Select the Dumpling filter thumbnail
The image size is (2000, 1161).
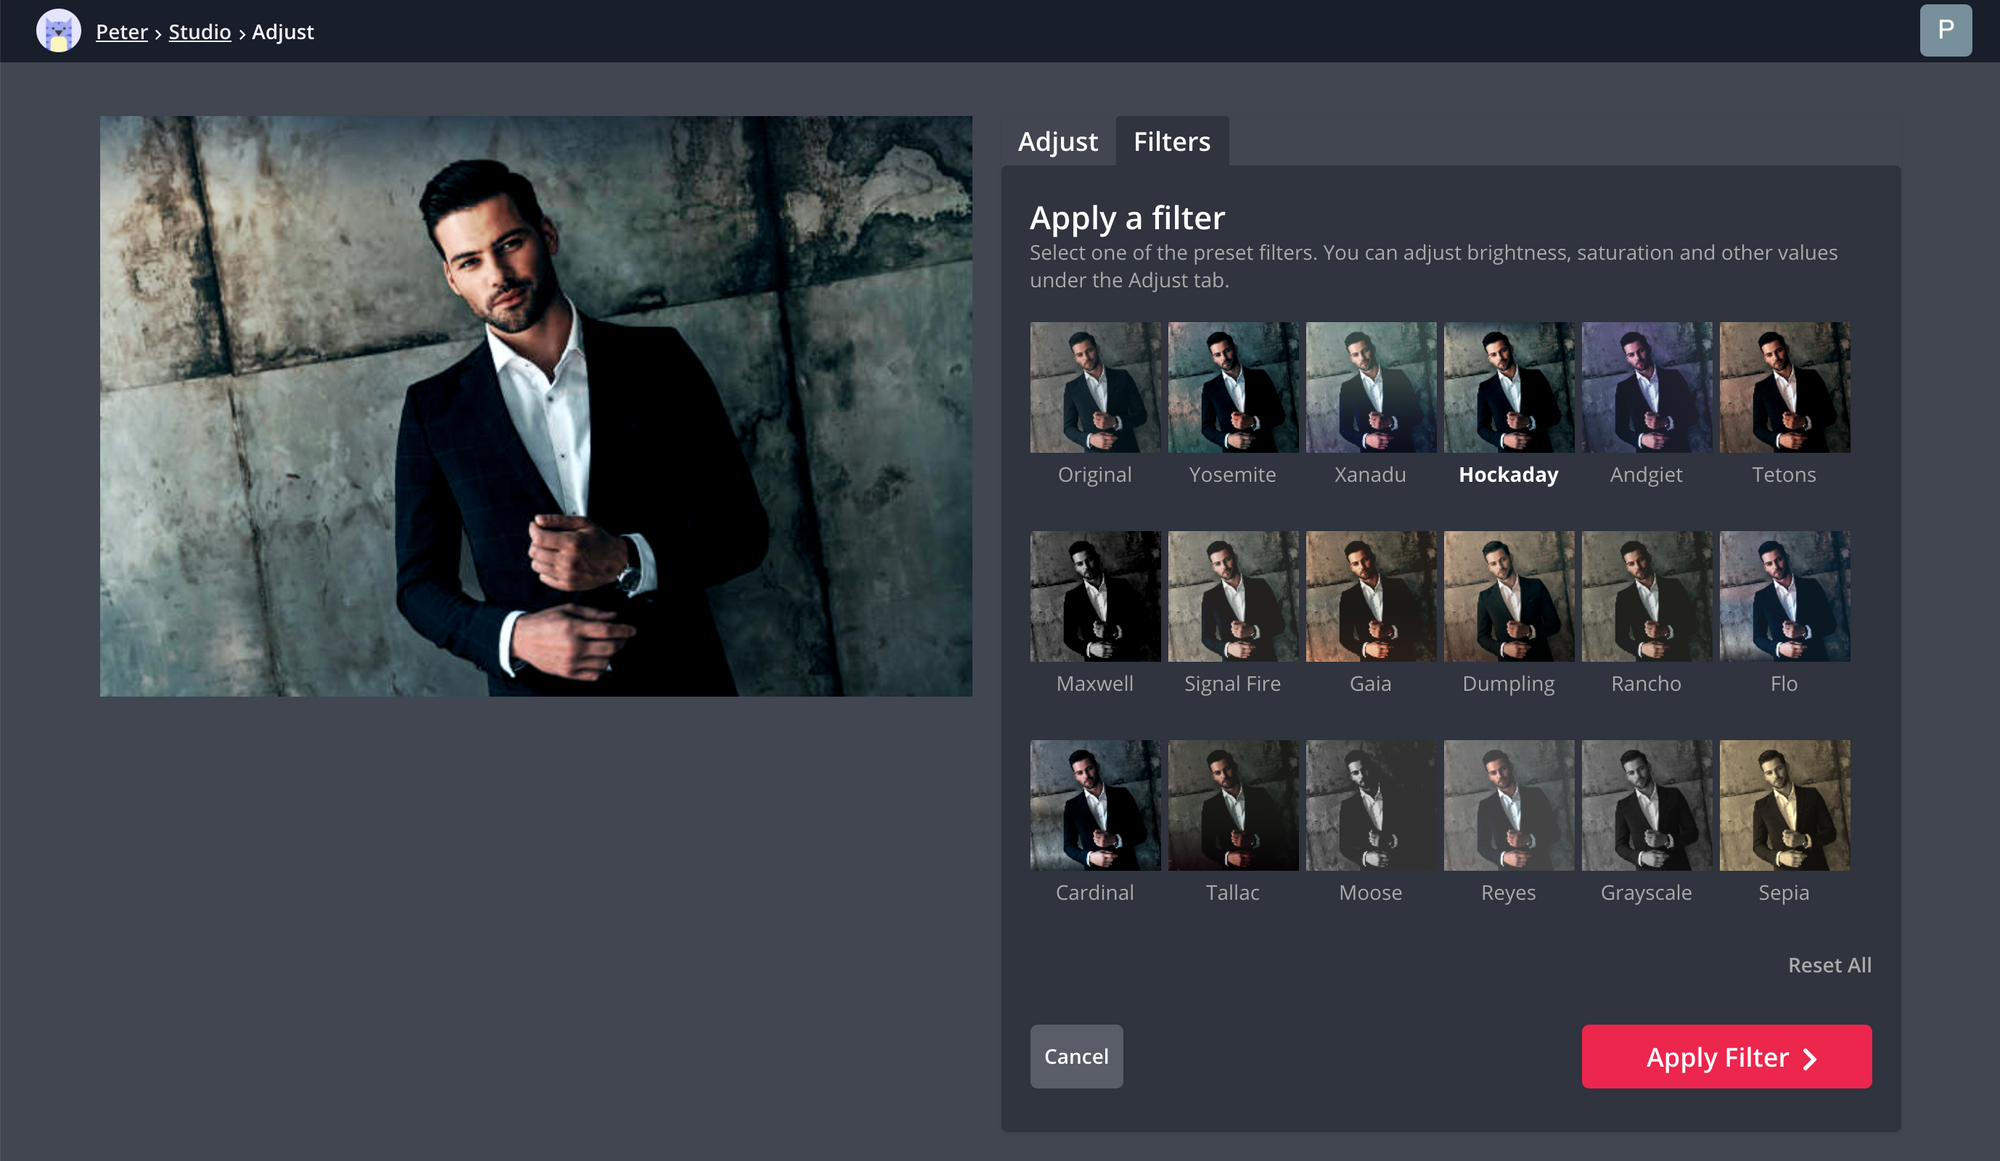click(x=1508, y=596)
